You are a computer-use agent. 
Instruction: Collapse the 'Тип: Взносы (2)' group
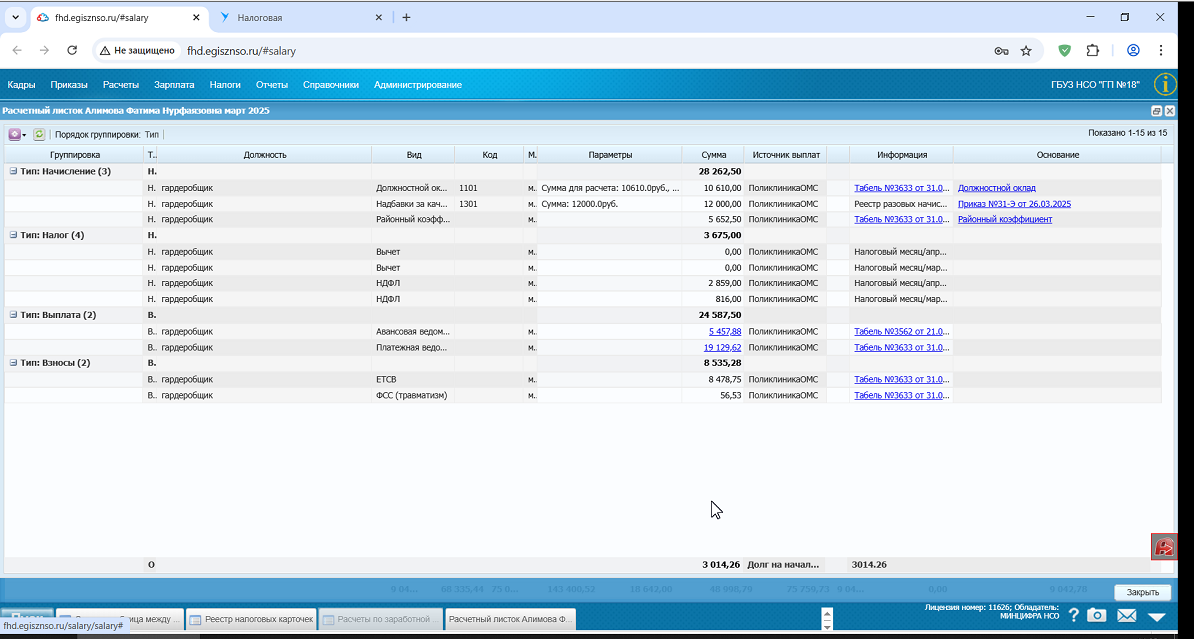tap(13, 363)
